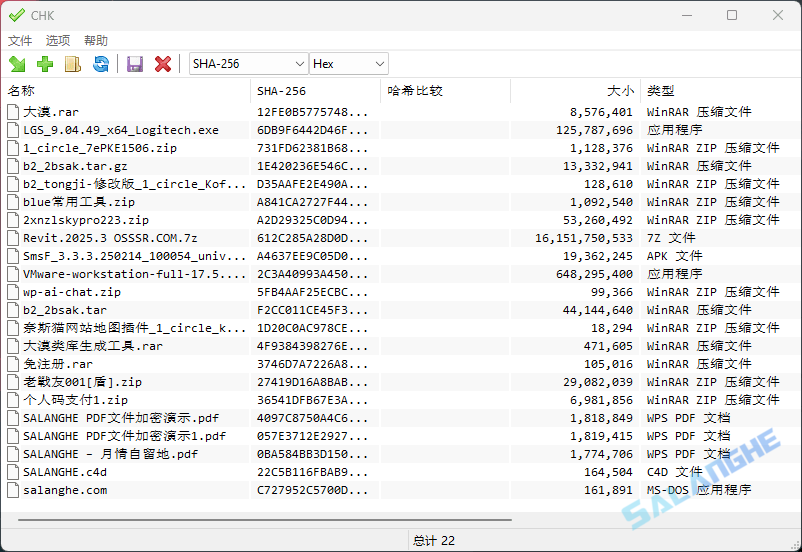Click file icon next to 免注册.rar
This screenshot has height=552, width=802.
[13, 364]
